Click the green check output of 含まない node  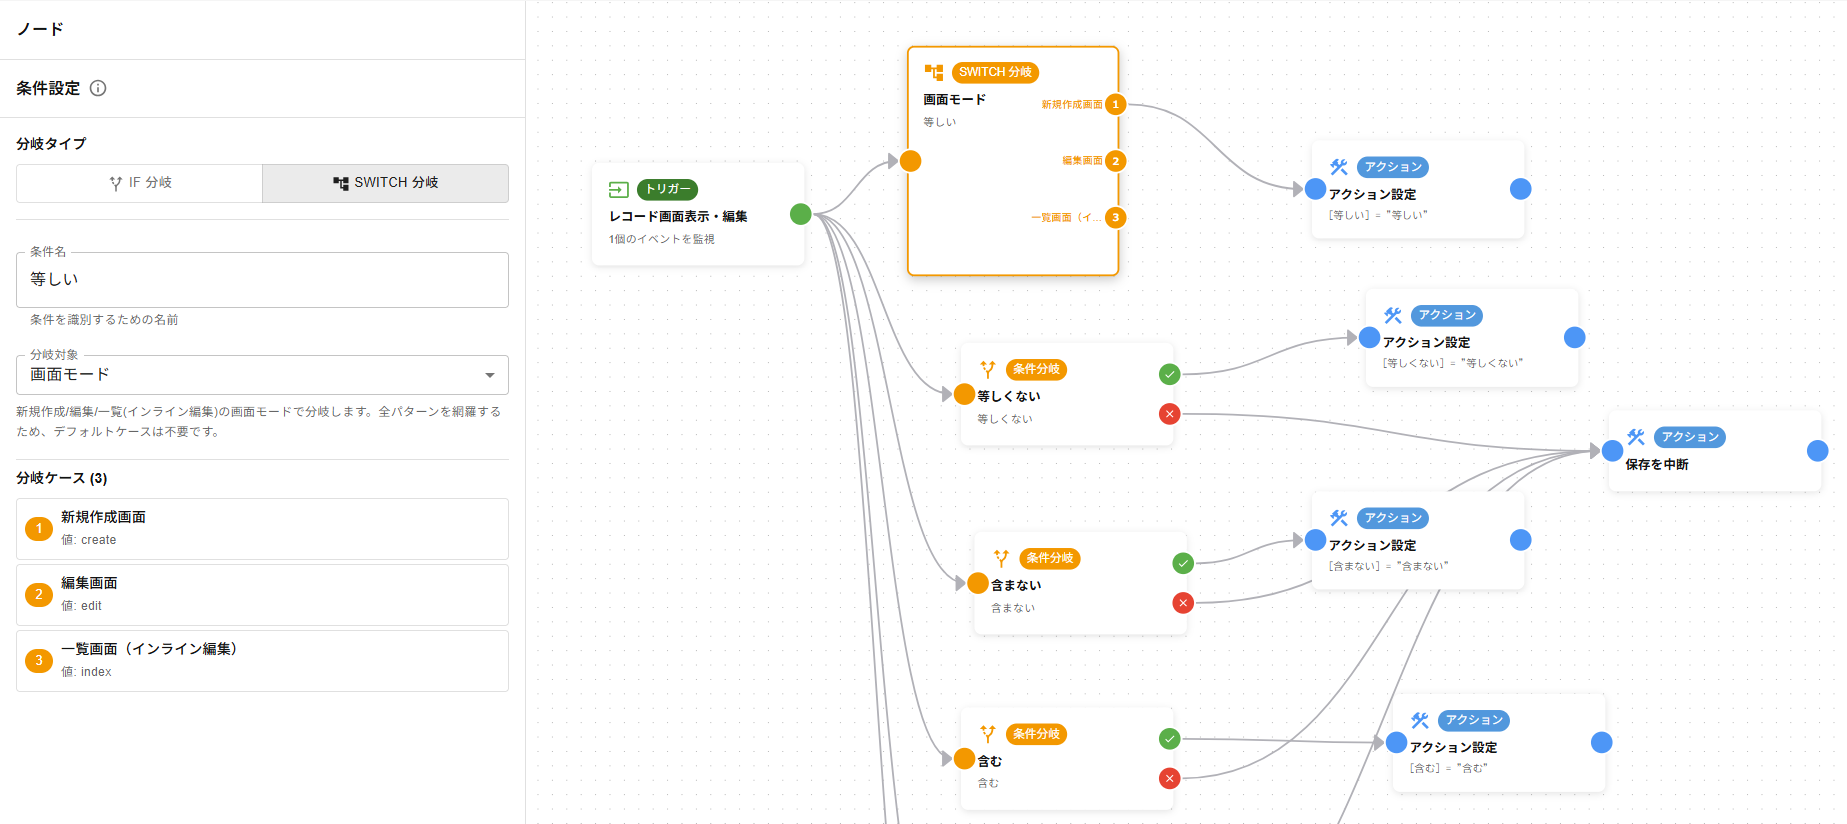coord(1183,563)
